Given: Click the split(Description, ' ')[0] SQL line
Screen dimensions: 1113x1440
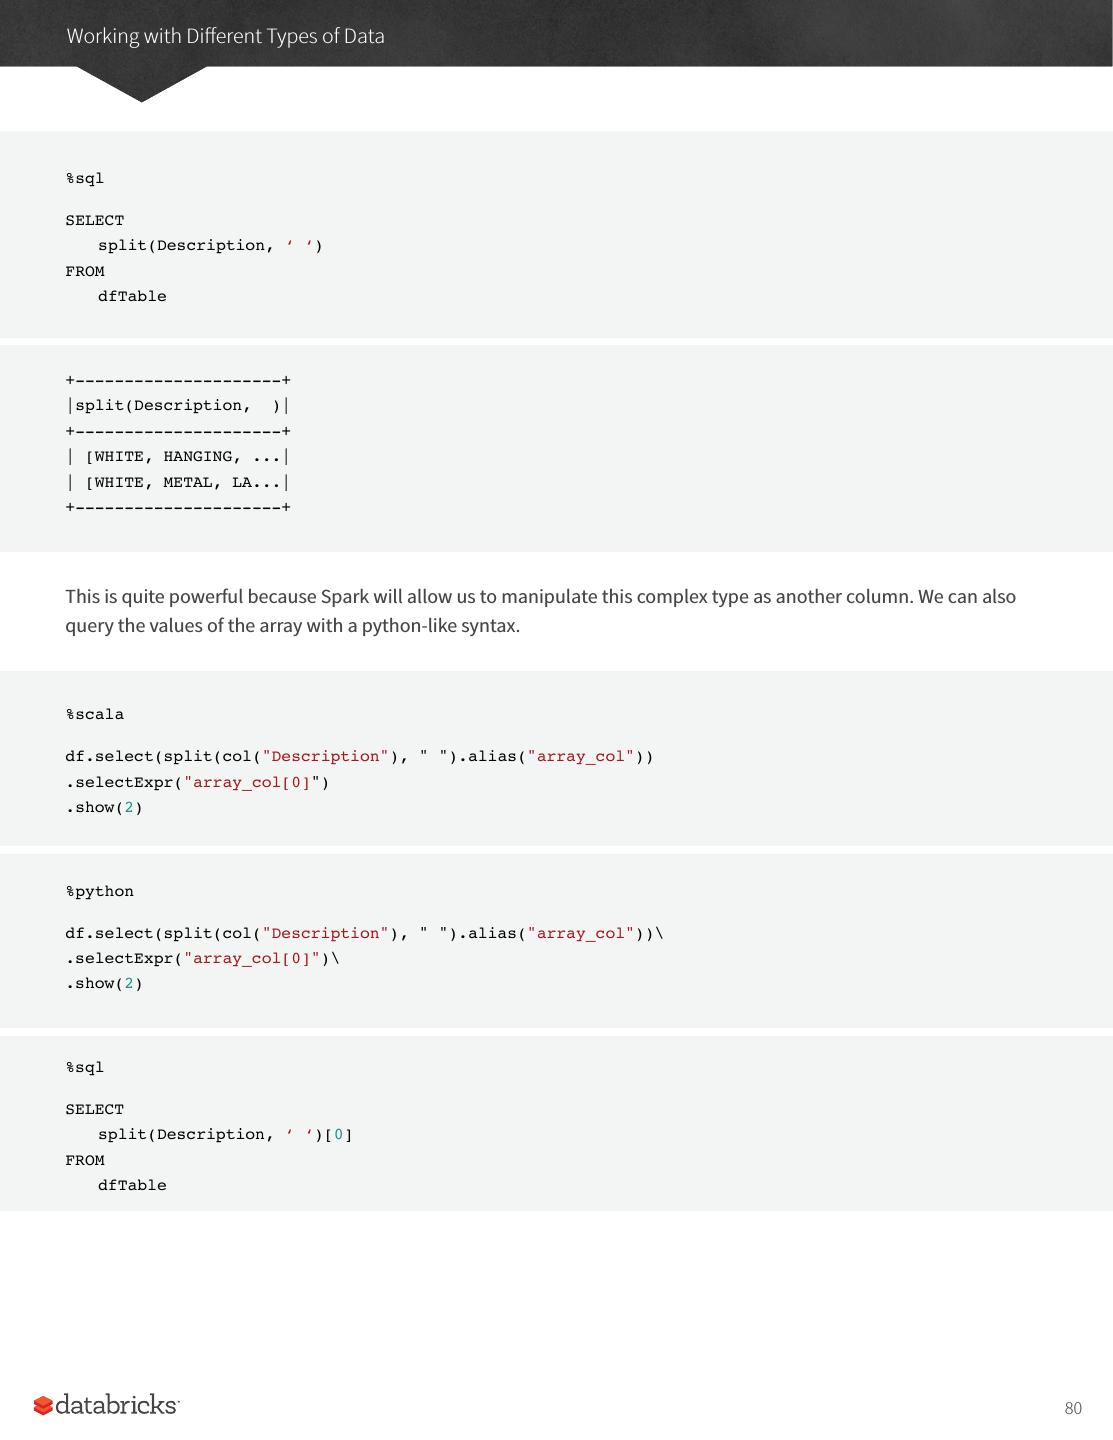Looking at the screenshot, I should click(x=225, y=1134).
